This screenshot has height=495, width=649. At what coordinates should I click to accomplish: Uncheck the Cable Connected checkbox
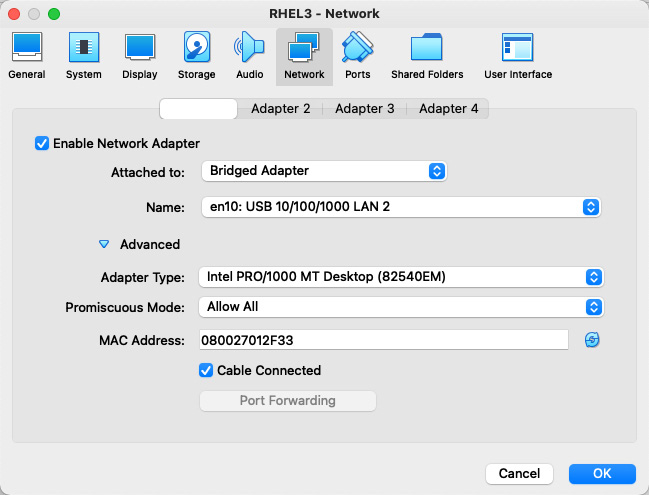coord(206,370)
